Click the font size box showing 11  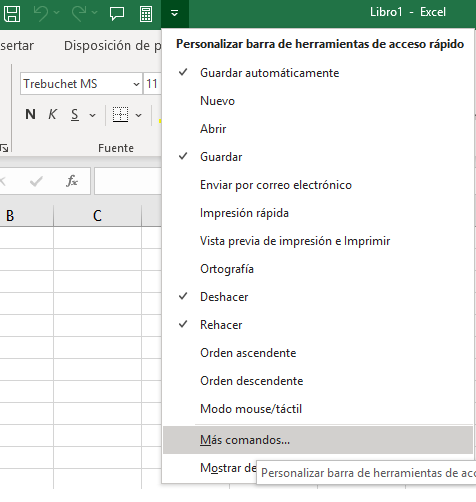coord(152,84)
